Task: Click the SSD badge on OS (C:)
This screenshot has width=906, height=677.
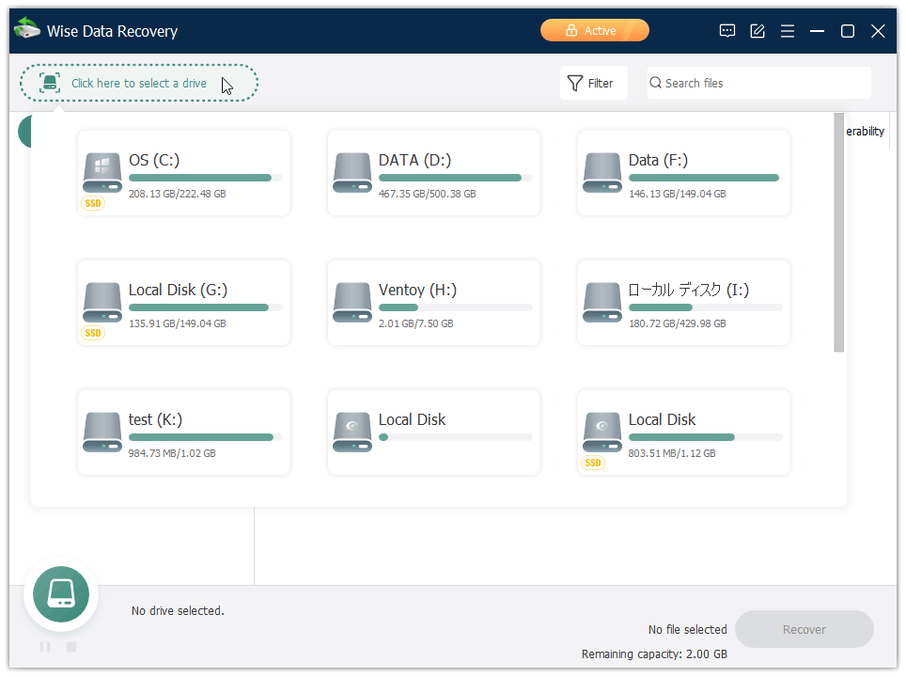Action: tap(93, 203)
